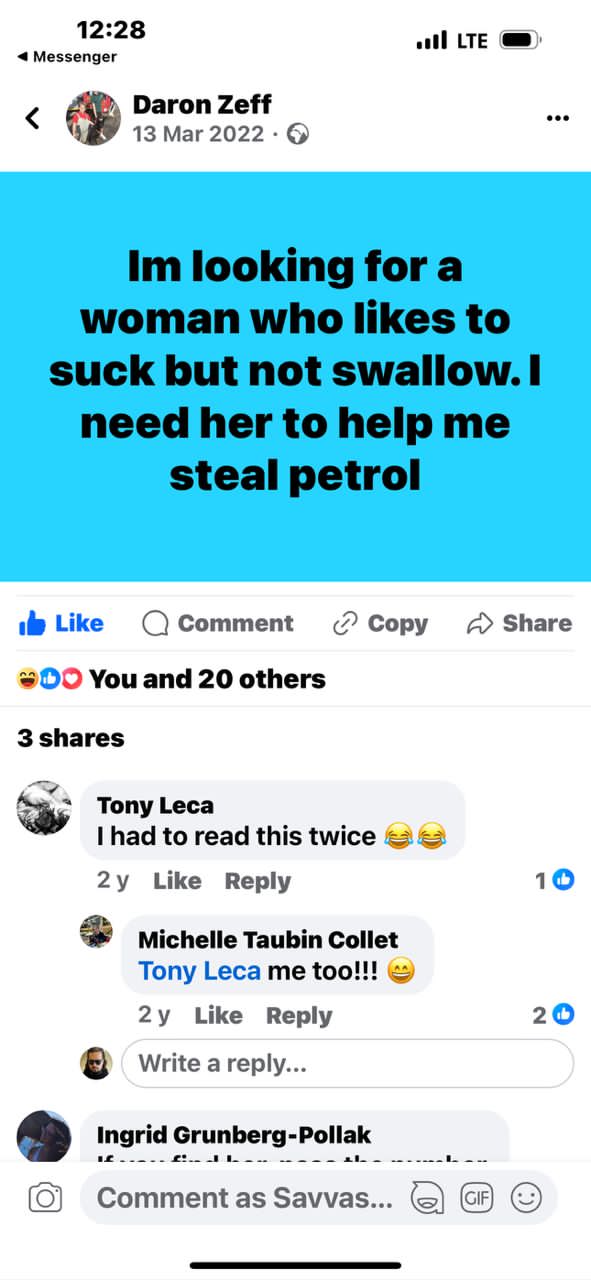591x1280 pixels.
Task: Open the three-dot post options menu
Action: 558,119
